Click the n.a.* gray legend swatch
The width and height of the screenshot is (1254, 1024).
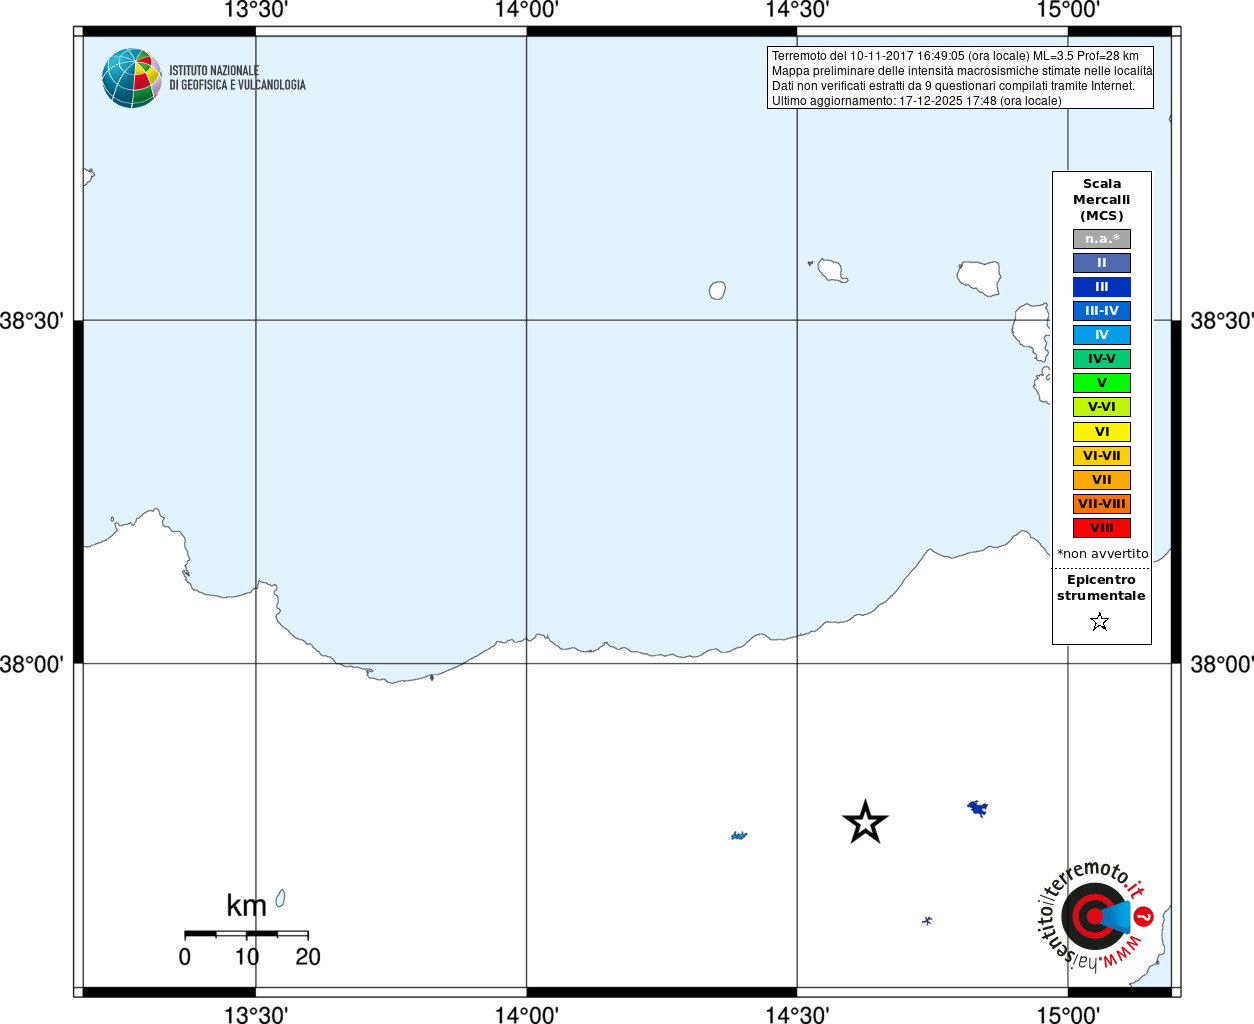(1102, 239)
